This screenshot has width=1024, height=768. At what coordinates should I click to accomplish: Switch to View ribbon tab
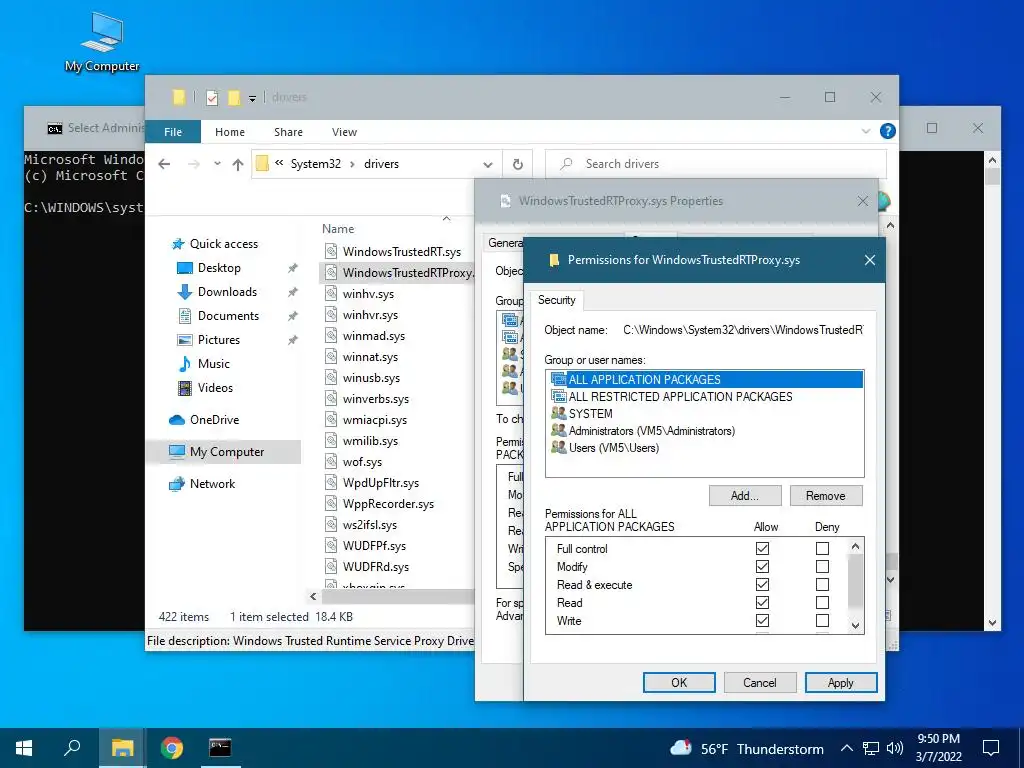[x=344, y=132]
